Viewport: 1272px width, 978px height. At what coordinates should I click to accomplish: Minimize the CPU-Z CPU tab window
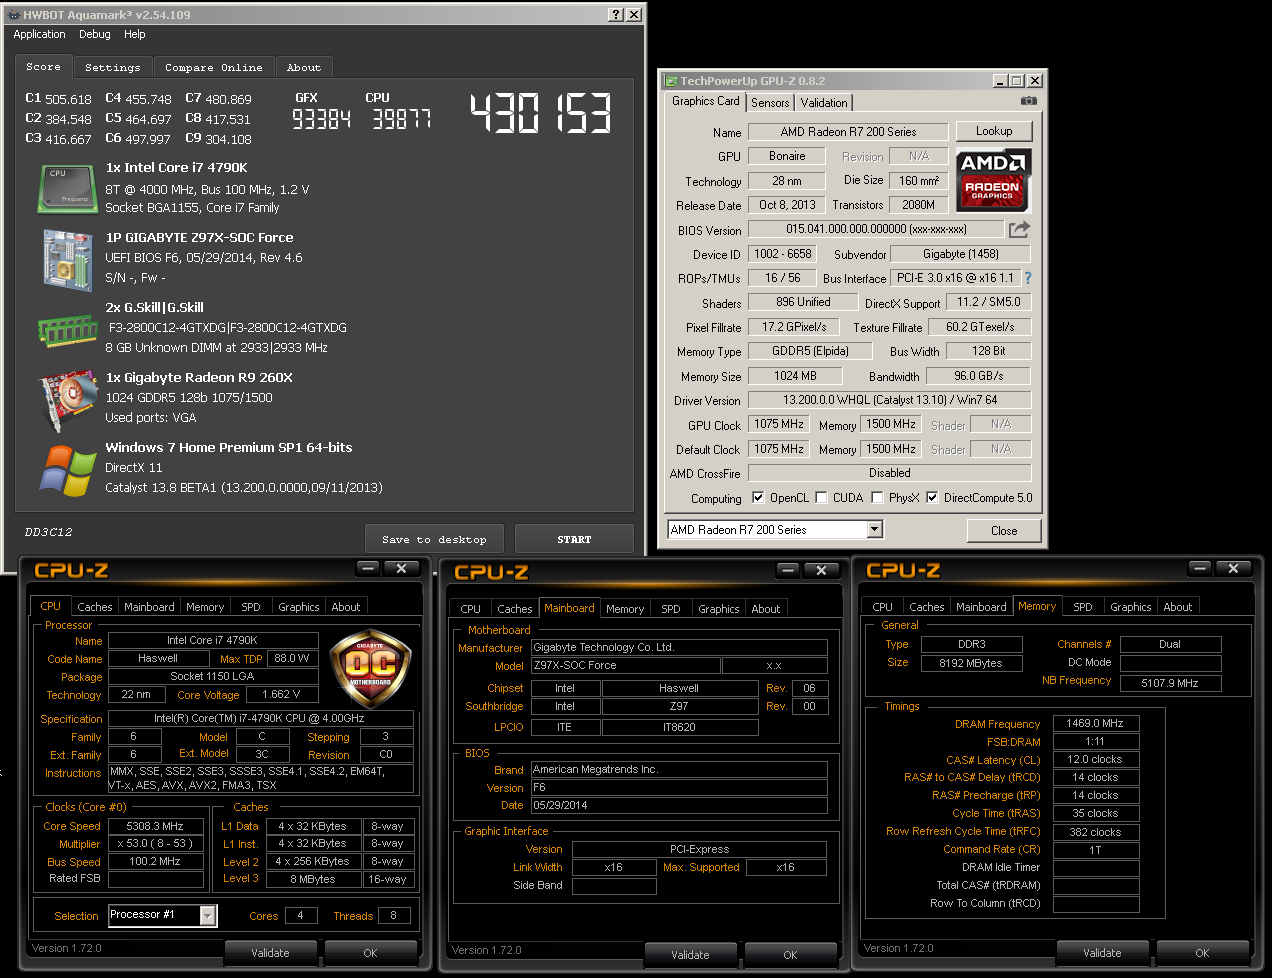(368, 568)
